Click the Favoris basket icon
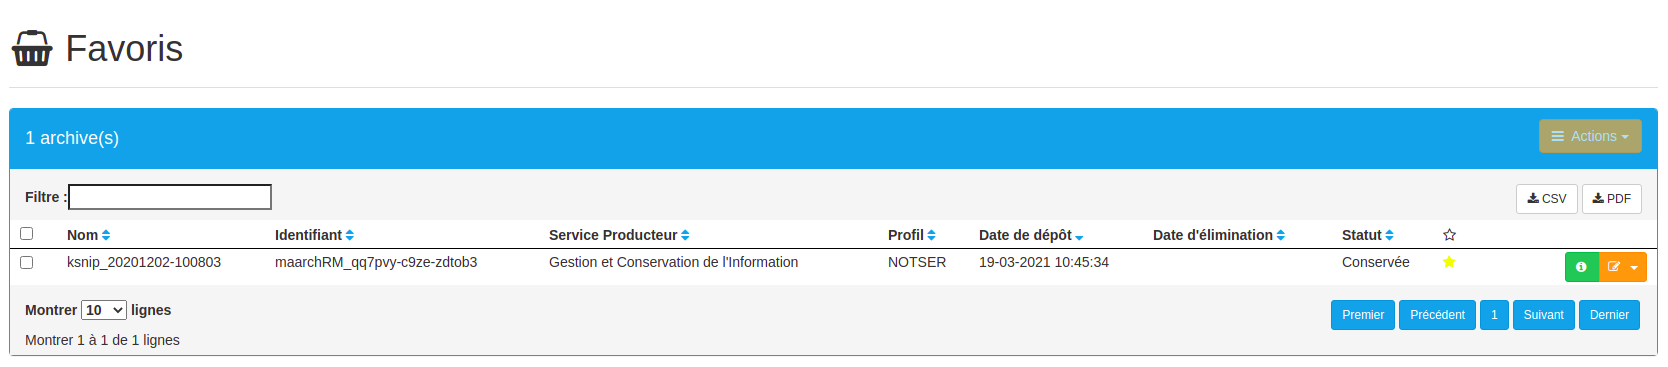 click(x=31, y=48)
